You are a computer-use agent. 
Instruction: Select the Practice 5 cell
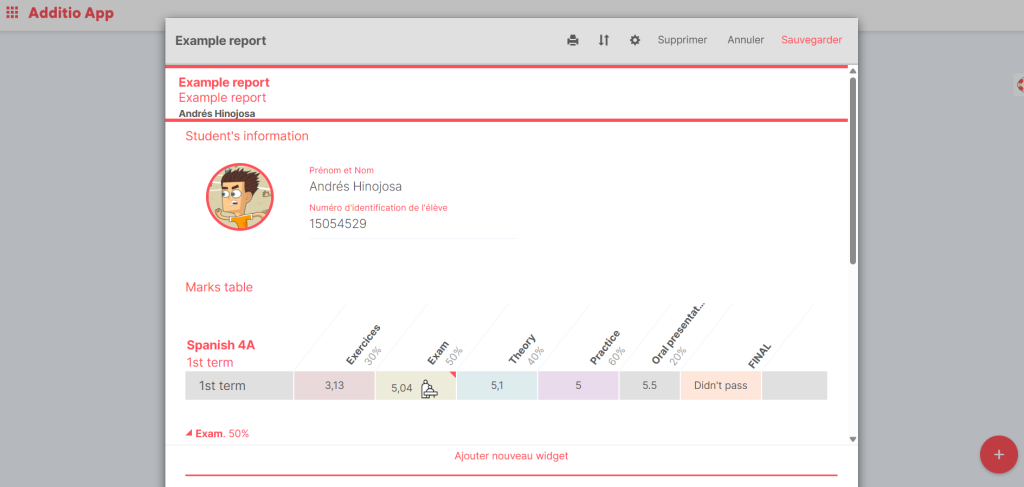tap(578, 385)
